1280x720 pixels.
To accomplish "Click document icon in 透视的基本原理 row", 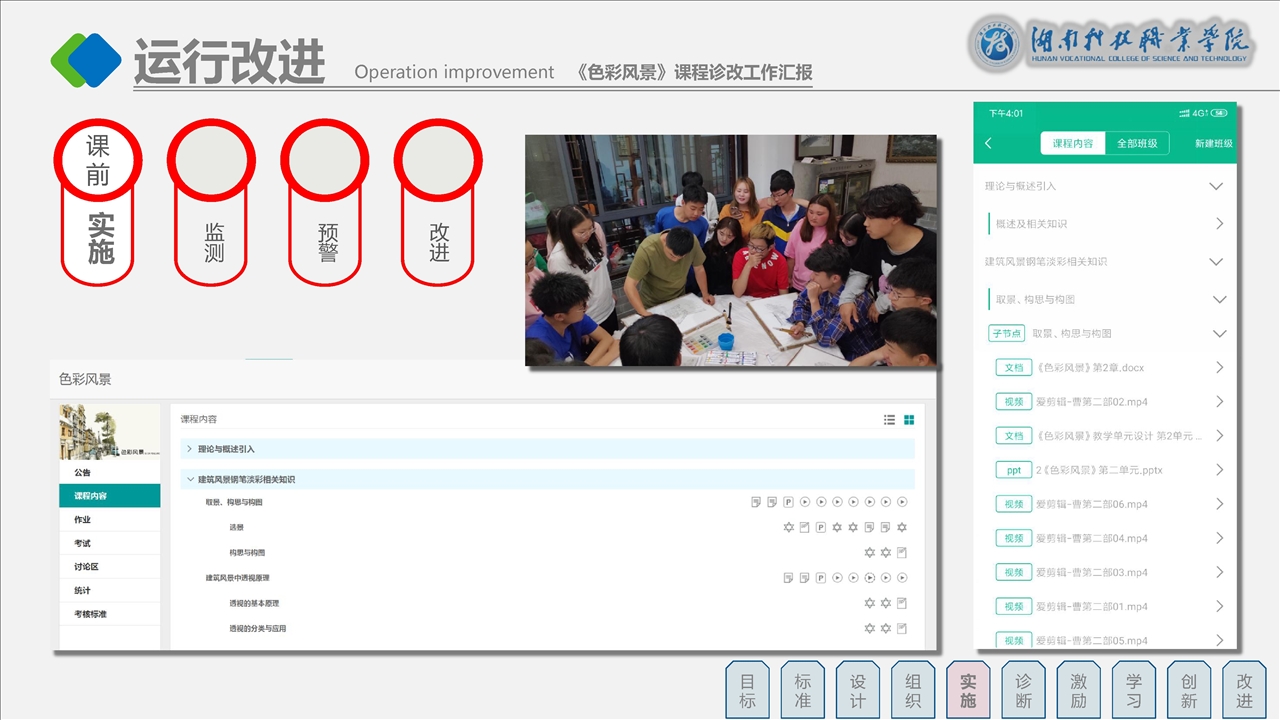I will pyautogui.click(x=902, y=603).
